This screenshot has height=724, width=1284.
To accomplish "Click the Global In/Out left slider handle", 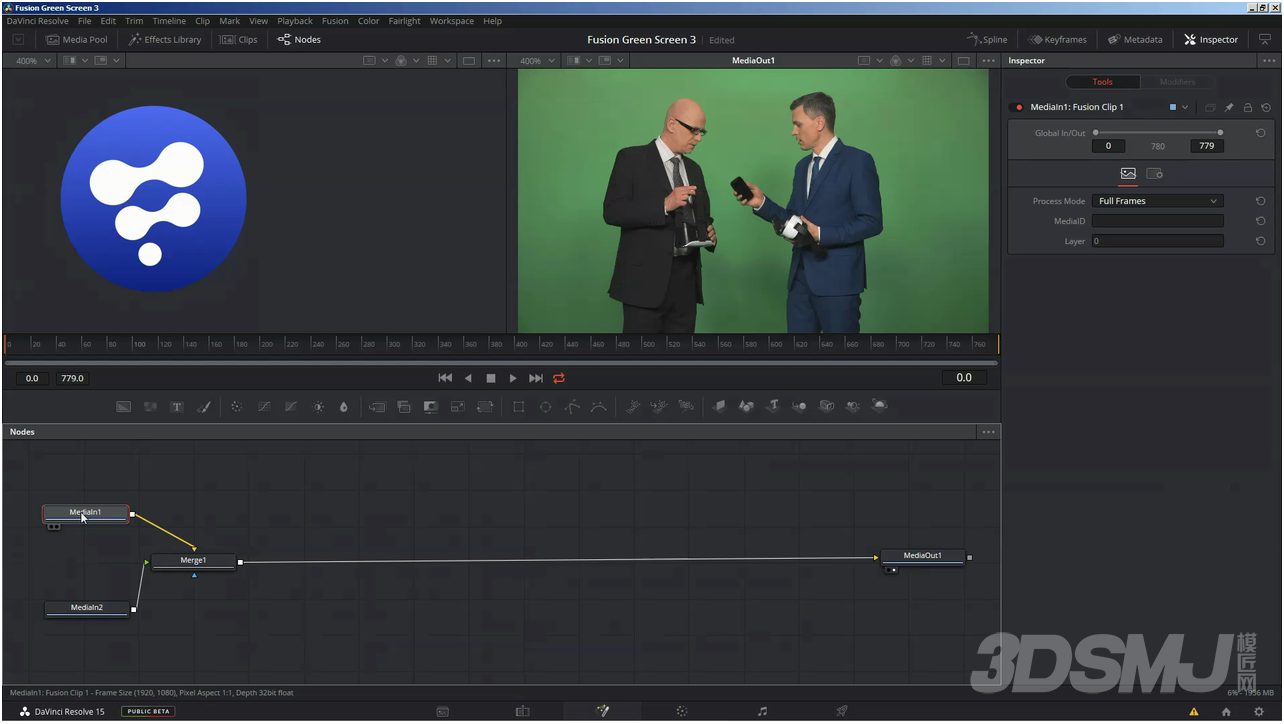I will tap(1096, 132).
